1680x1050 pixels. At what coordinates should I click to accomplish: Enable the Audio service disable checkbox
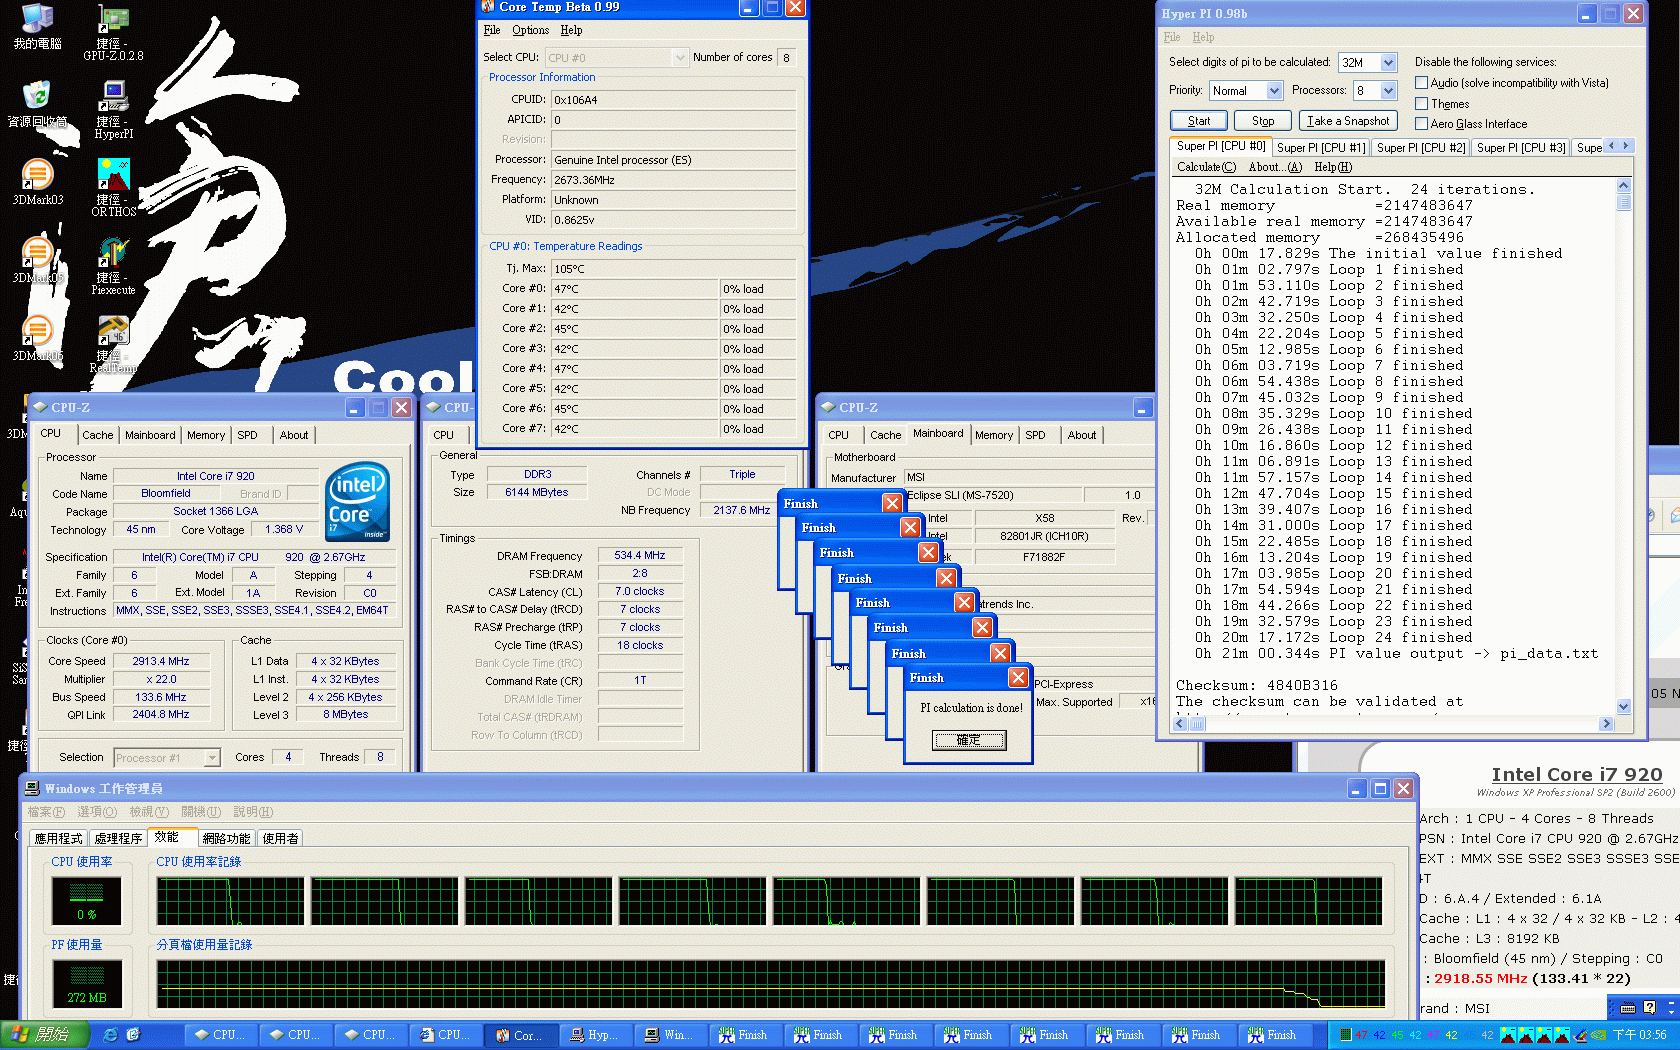1421,83
